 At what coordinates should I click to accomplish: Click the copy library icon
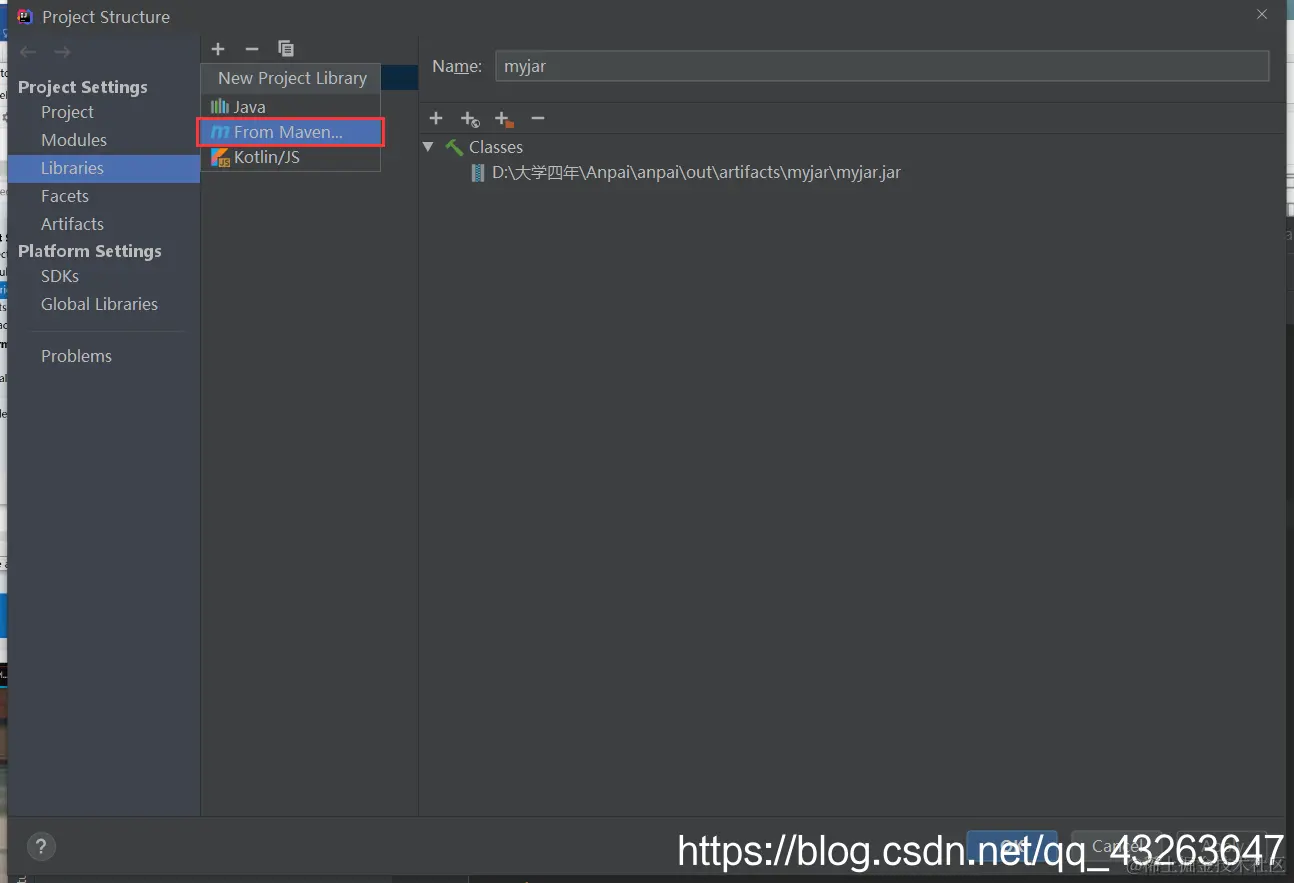[286, 49]
